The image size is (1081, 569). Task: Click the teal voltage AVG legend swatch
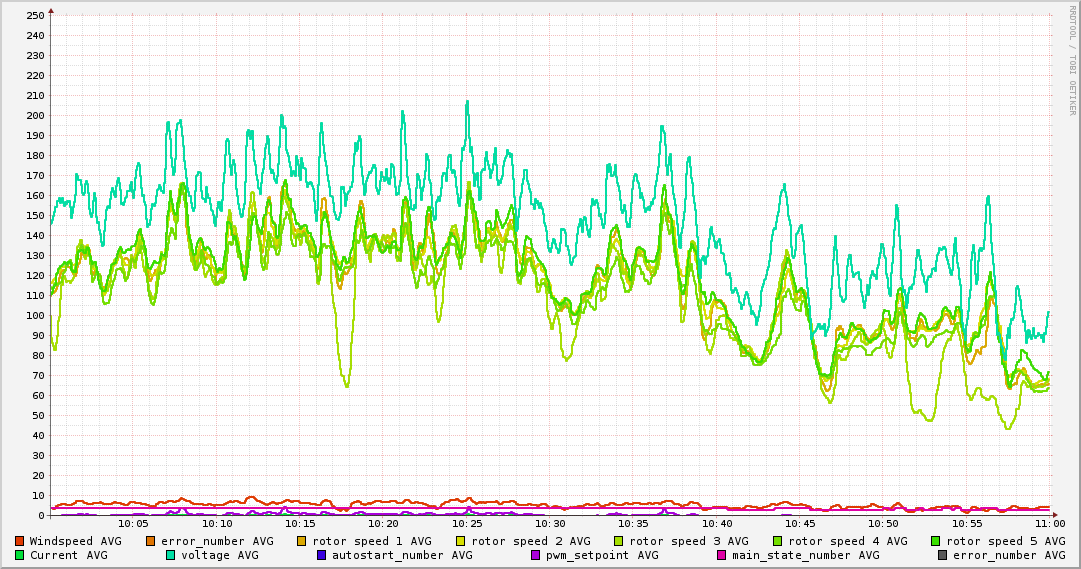coord(170,555)
